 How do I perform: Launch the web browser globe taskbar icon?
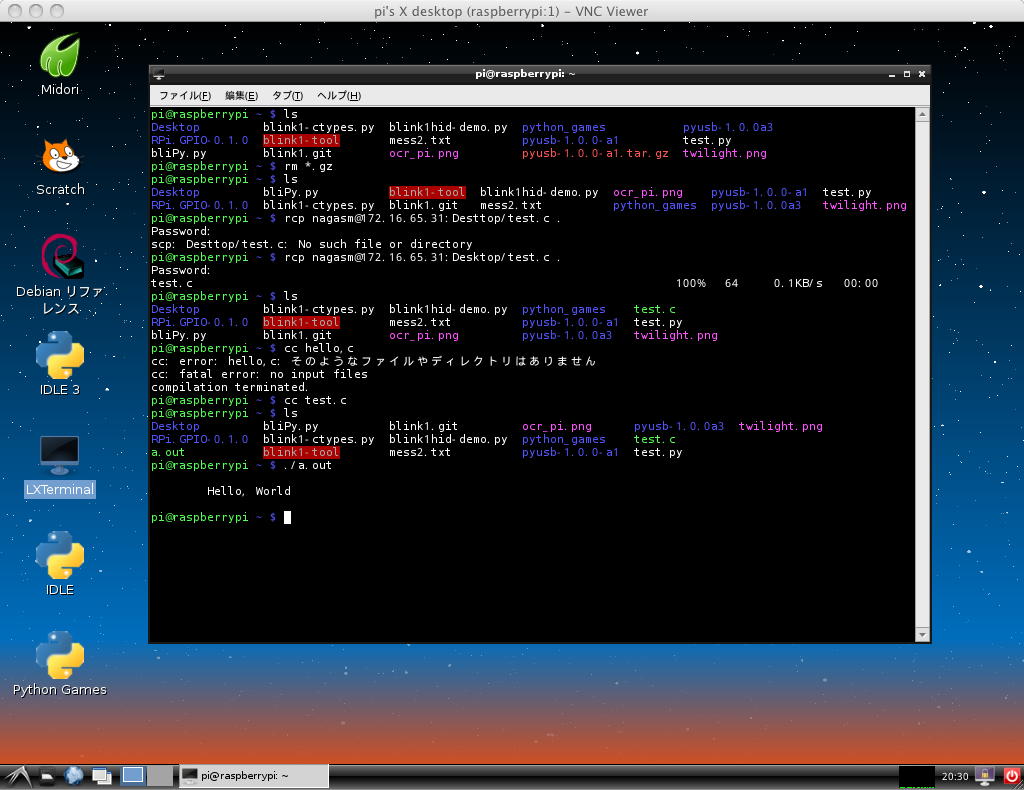coord(74,776)
